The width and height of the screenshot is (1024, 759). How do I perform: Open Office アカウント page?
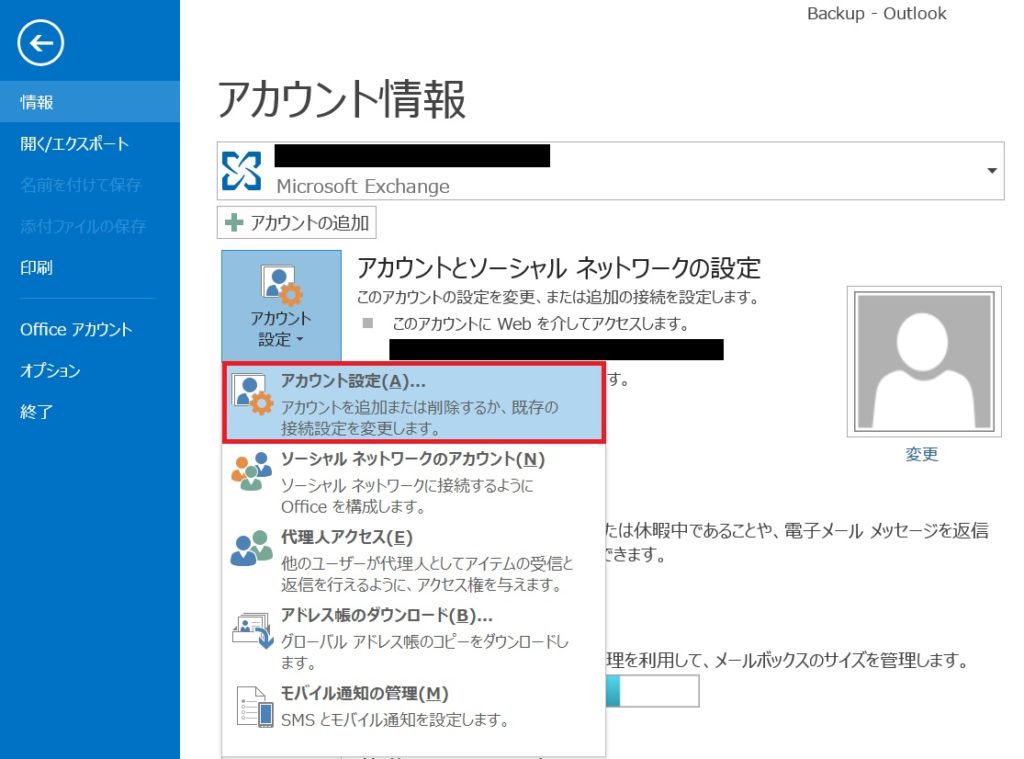90,329
